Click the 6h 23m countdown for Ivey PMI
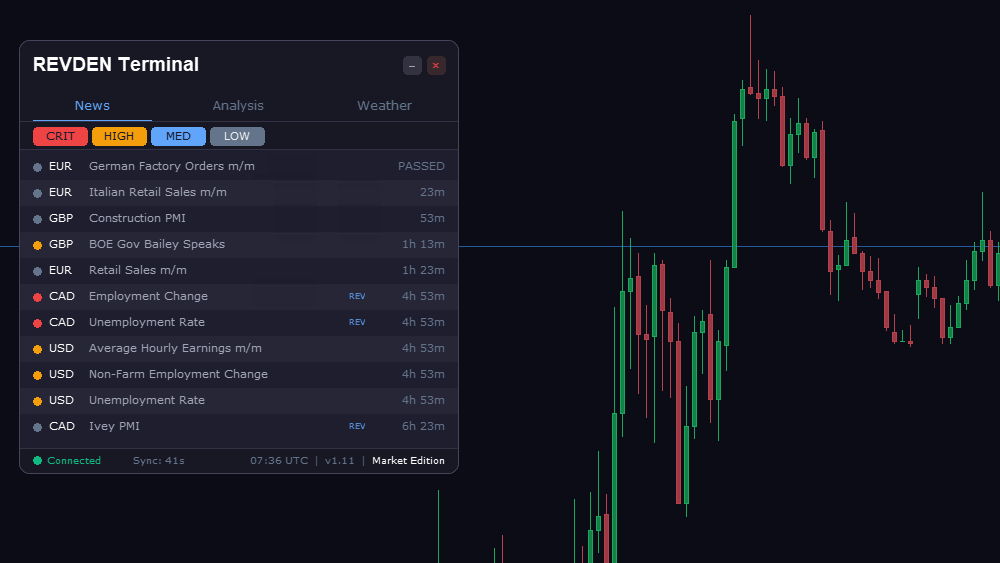This screenshot has height=563, width=1000. (x=423, y=427)
